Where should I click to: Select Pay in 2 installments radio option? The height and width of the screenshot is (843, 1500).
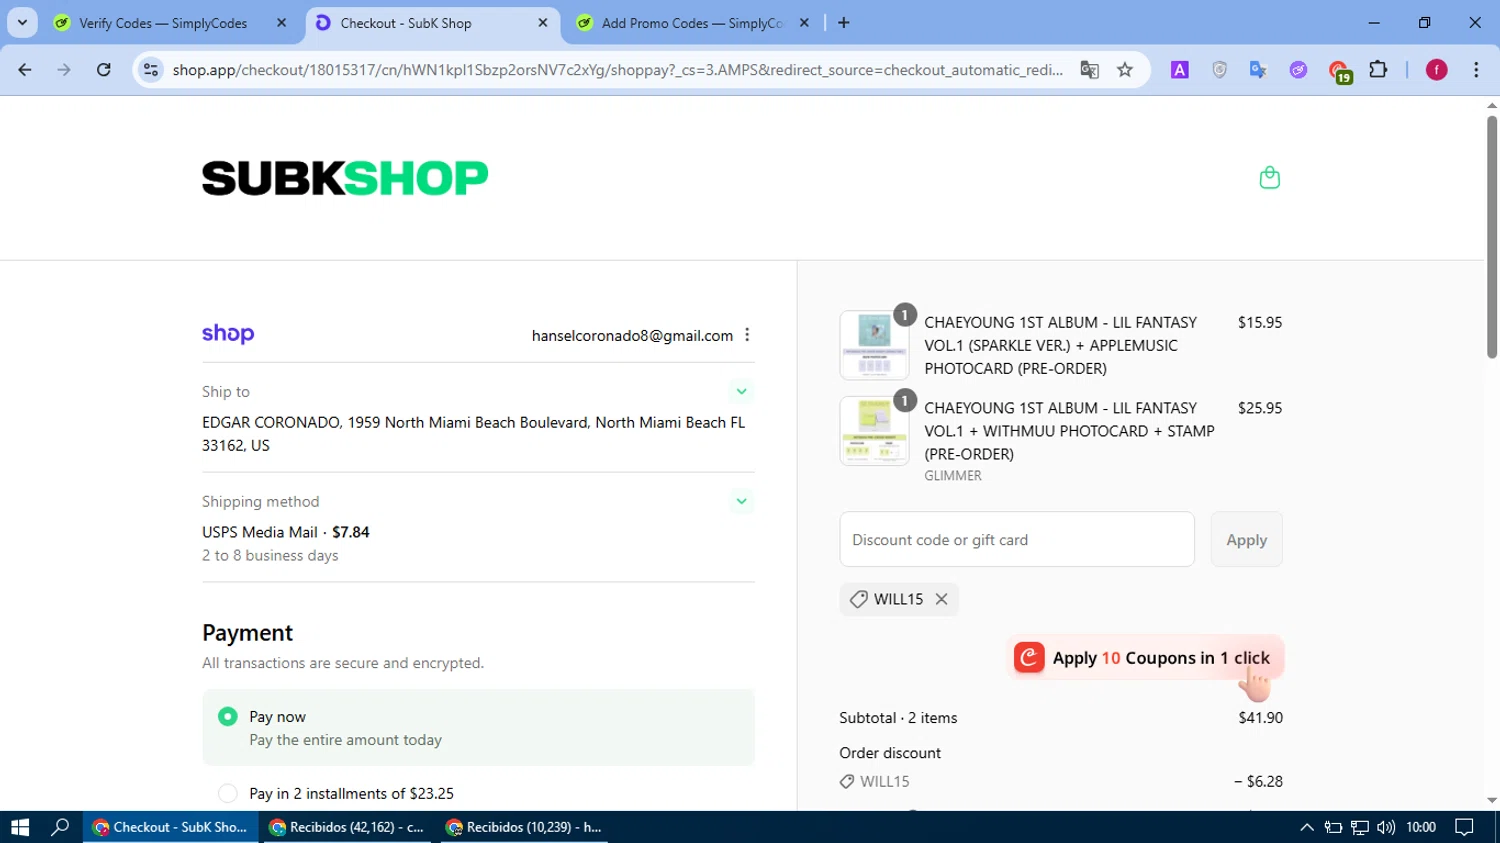(228, 793)
